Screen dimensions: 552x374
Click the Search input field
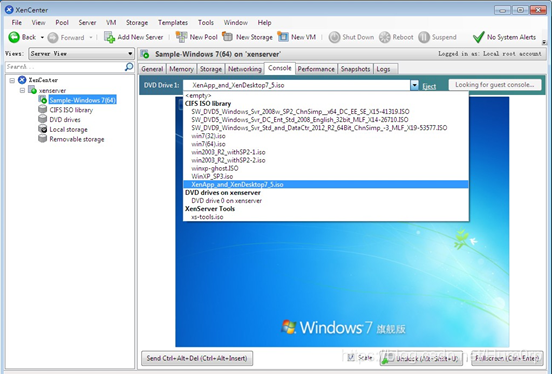pos(65,67)
